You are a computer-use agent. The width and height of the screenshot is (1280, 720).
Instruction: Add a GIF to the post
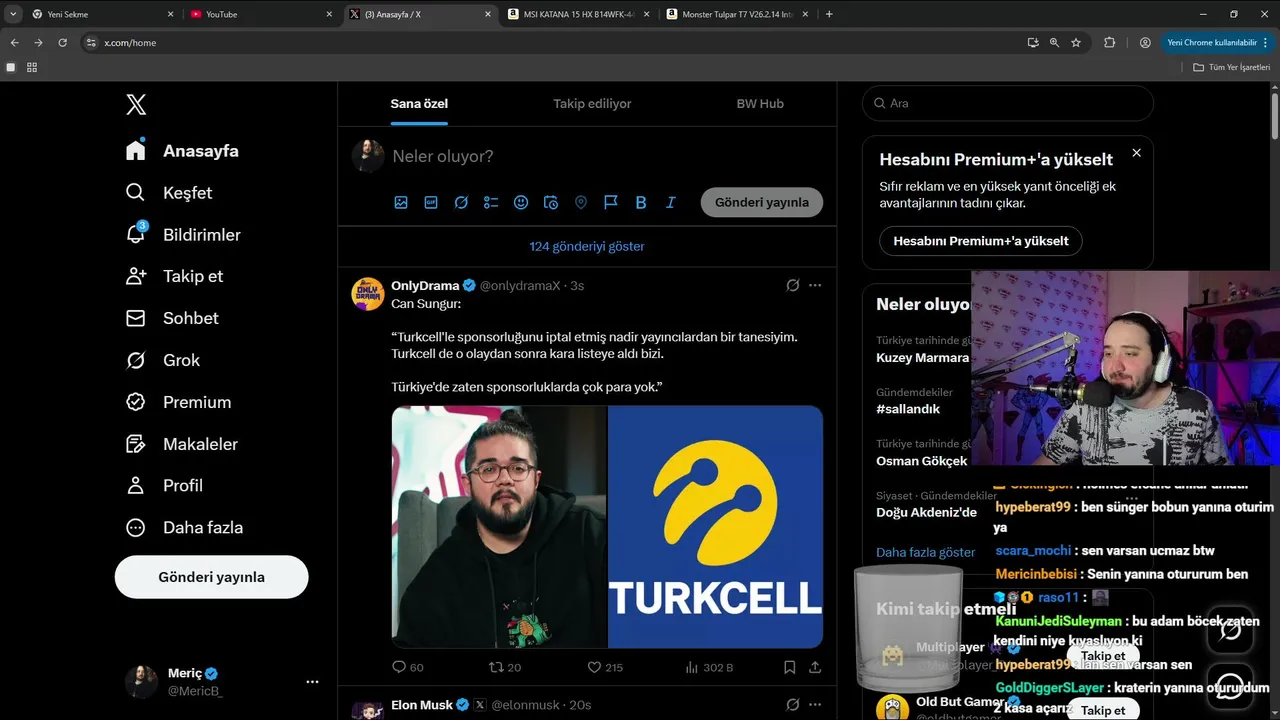click(431, 202)
